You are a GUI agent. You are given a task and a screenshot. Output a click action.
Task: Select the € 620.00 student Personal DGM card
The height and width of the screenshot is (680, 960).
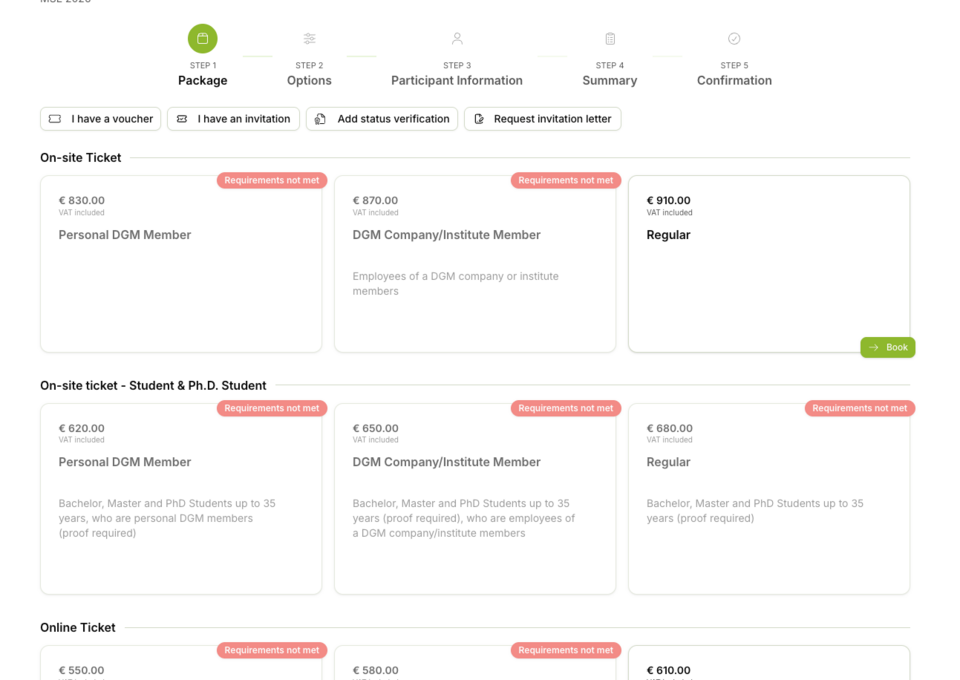[x=181, y=499]
